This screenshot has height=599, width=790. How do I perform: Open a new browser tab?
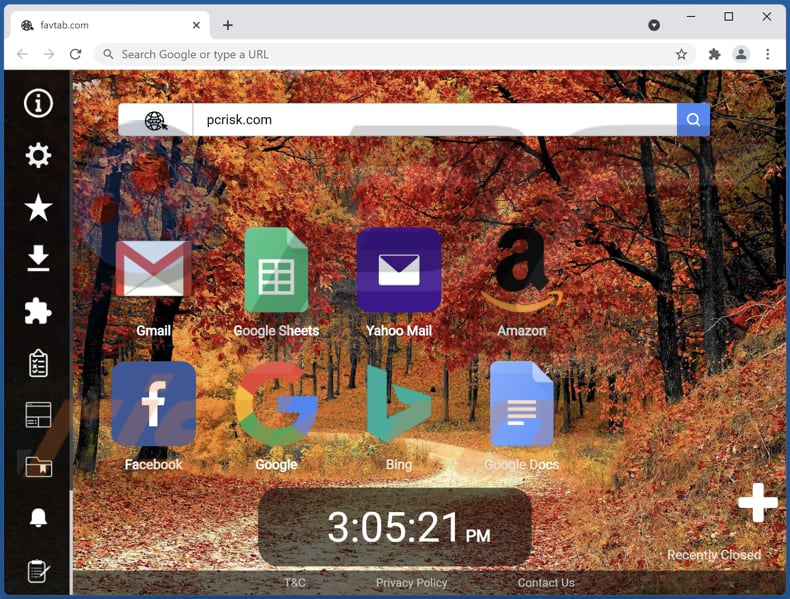(228, 25)
